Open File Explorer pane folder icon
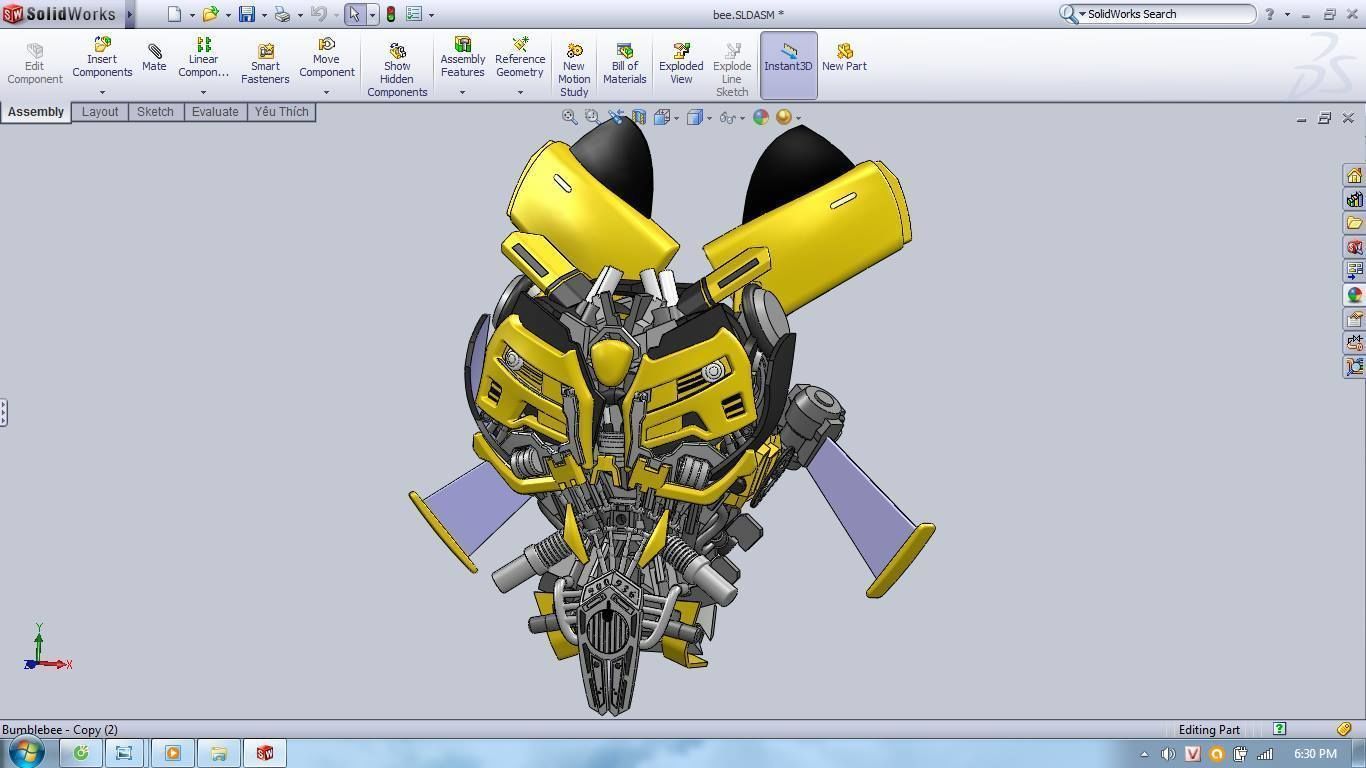Viewport: 1366px width, 768px height. point(1354,223)
